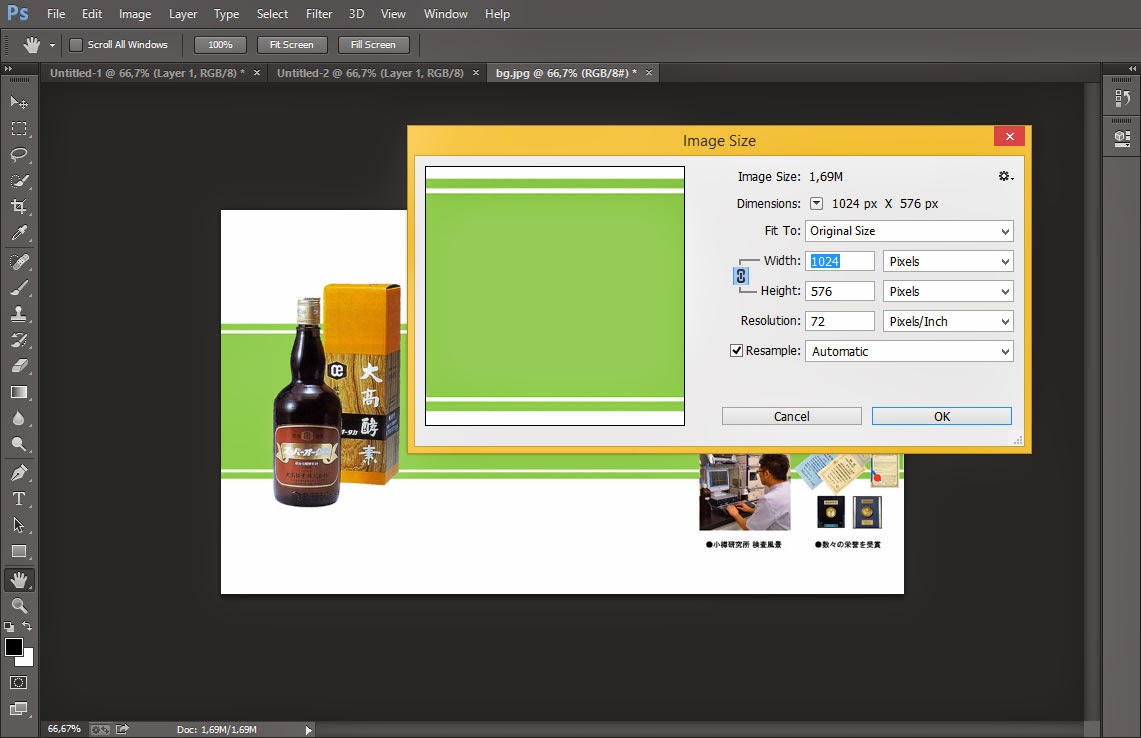Screen dimensions: 1141x738
Task: Uncheck the Resample checkbox
Action: tap(737, 351)
